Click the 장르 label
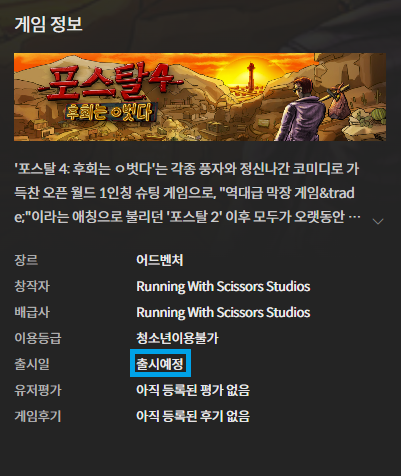This screenshot has height=476, width=401. click(x=26, y=260)
